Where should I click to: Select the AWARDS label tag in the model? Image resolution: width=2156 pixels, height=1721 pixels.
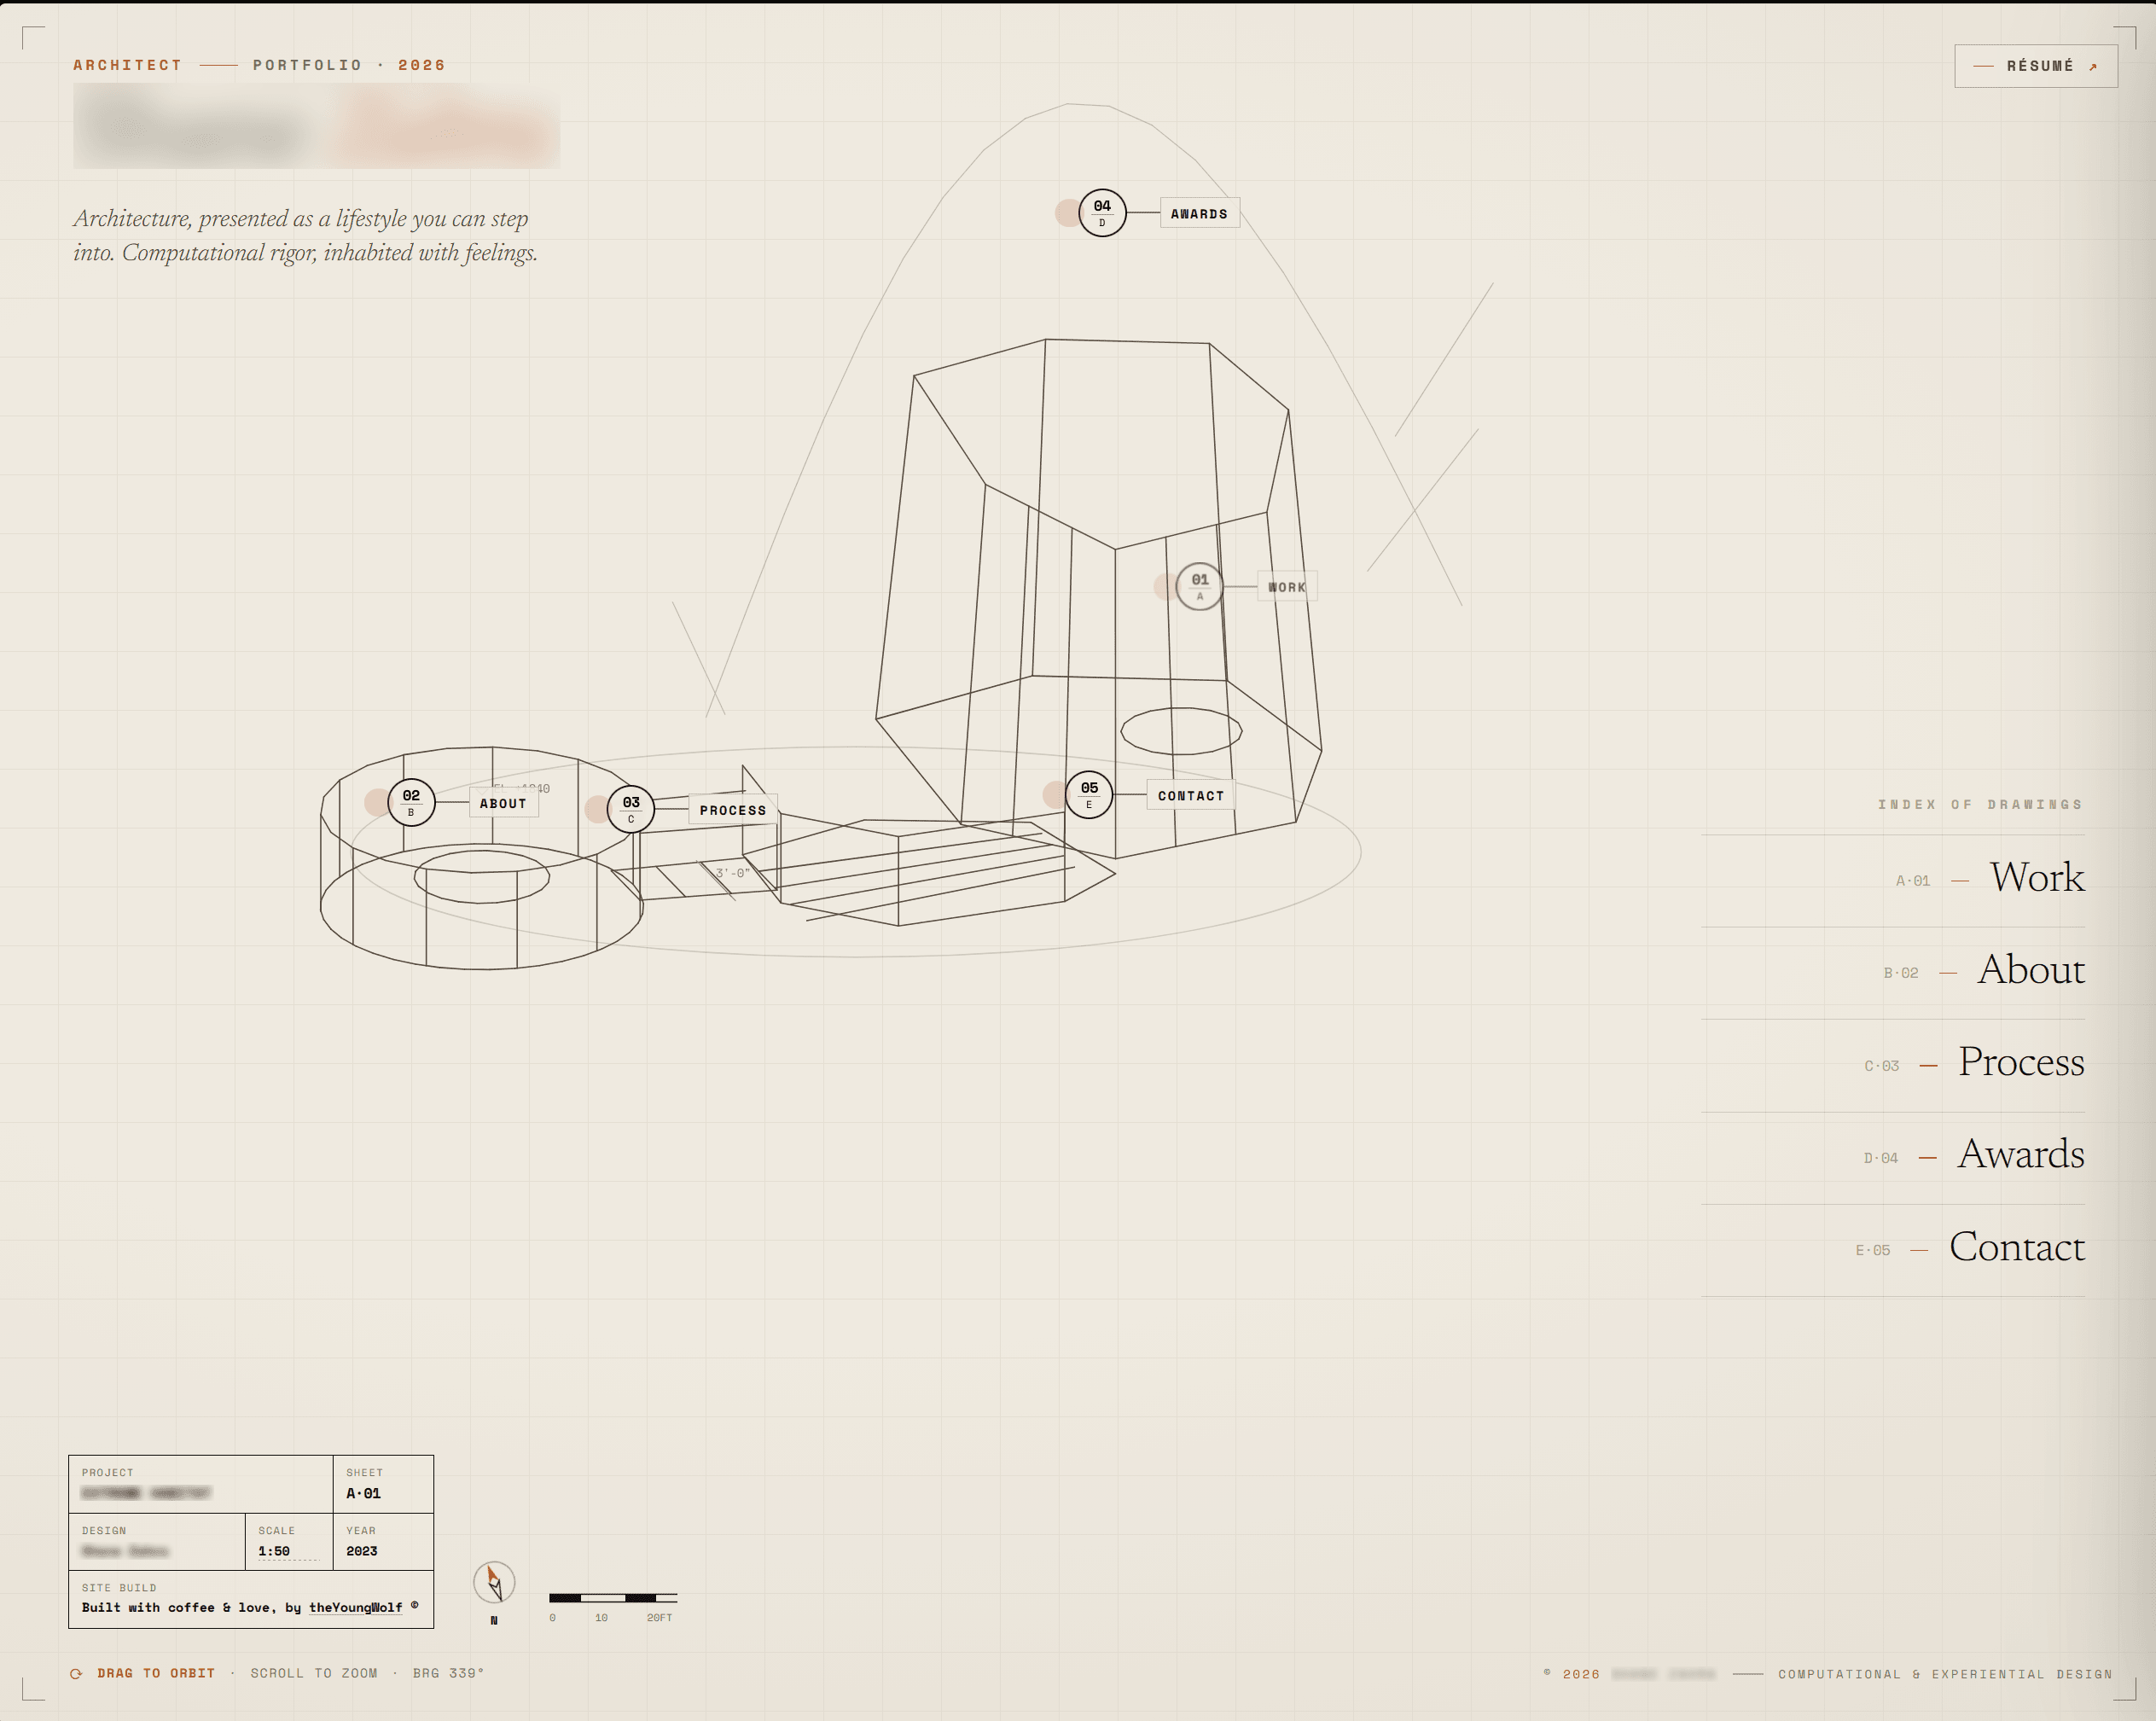[1199, 214]
